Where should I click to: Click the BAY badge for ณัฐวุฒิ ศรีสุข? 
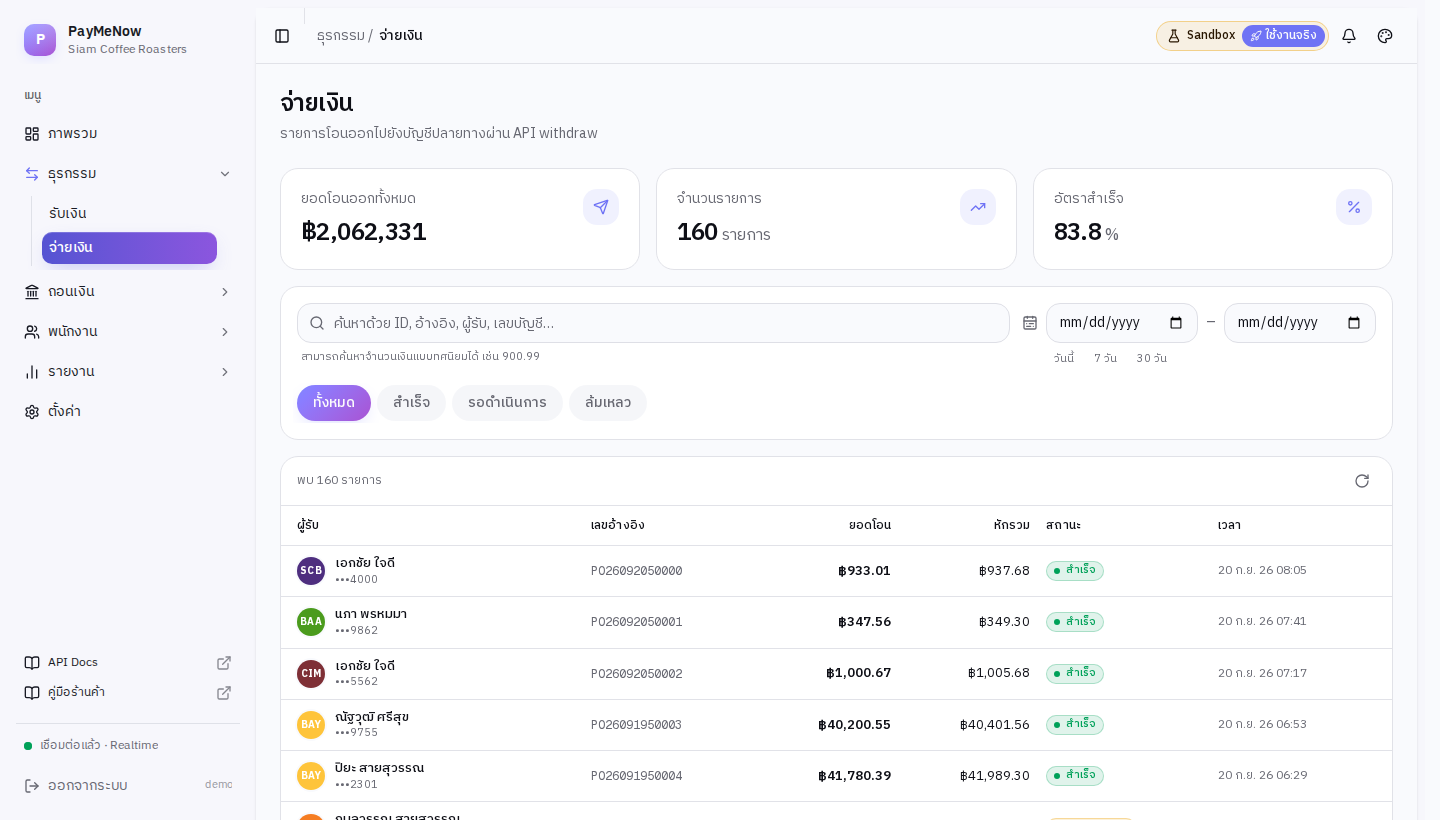[x=311, y=725]
